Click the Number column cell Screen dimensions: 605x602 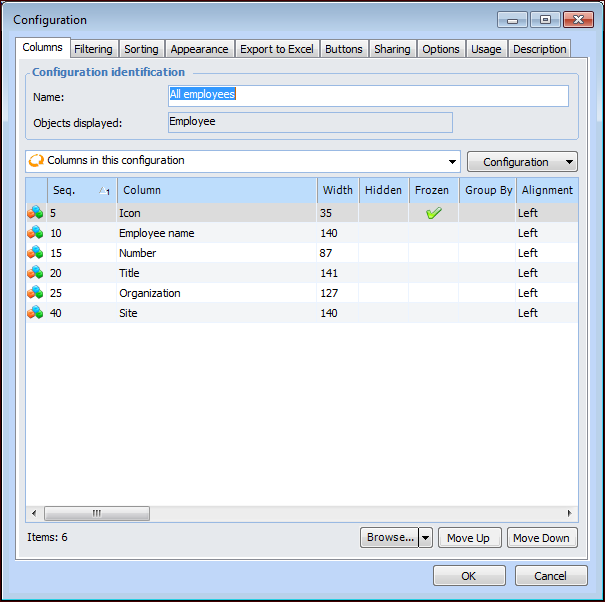click(x=217, y=253)
